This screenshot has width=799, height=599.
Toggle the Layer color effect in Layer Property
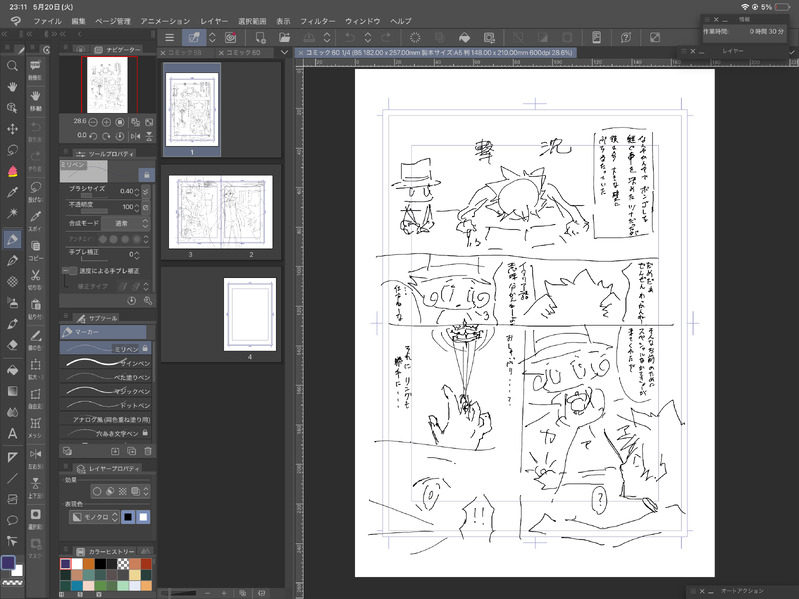(x=135, y=491)
